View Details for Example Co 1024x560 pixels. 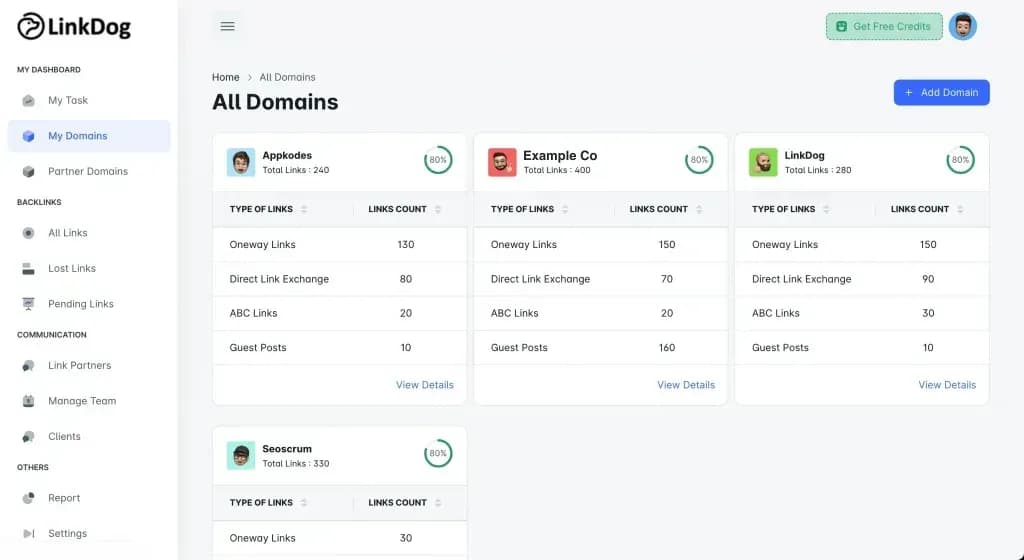point(686,385)
